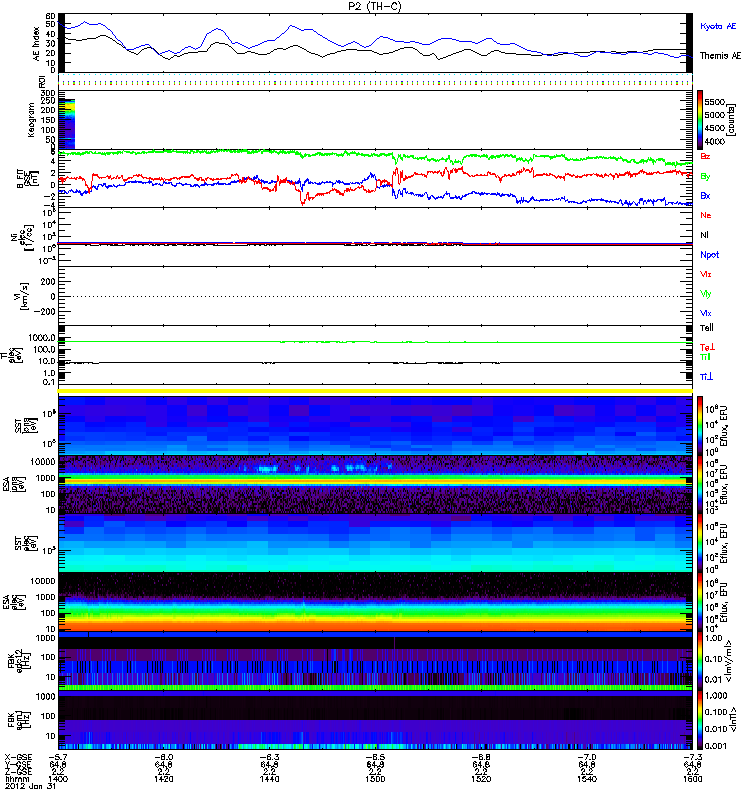Click the 'Keogram' axis label
Viewport: 750px width, 800px height.
(31, 120)
